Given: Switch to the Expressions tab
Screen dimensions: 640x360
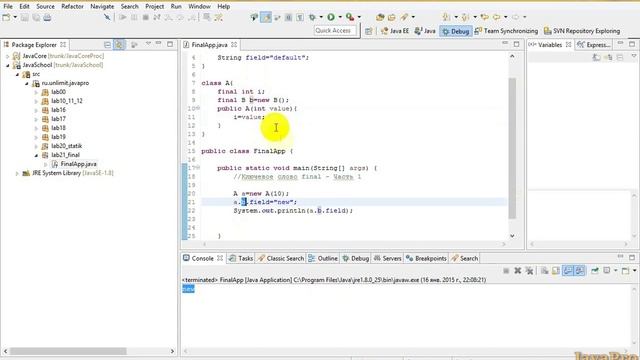Looking at the screenshot, I should [593, 45].
